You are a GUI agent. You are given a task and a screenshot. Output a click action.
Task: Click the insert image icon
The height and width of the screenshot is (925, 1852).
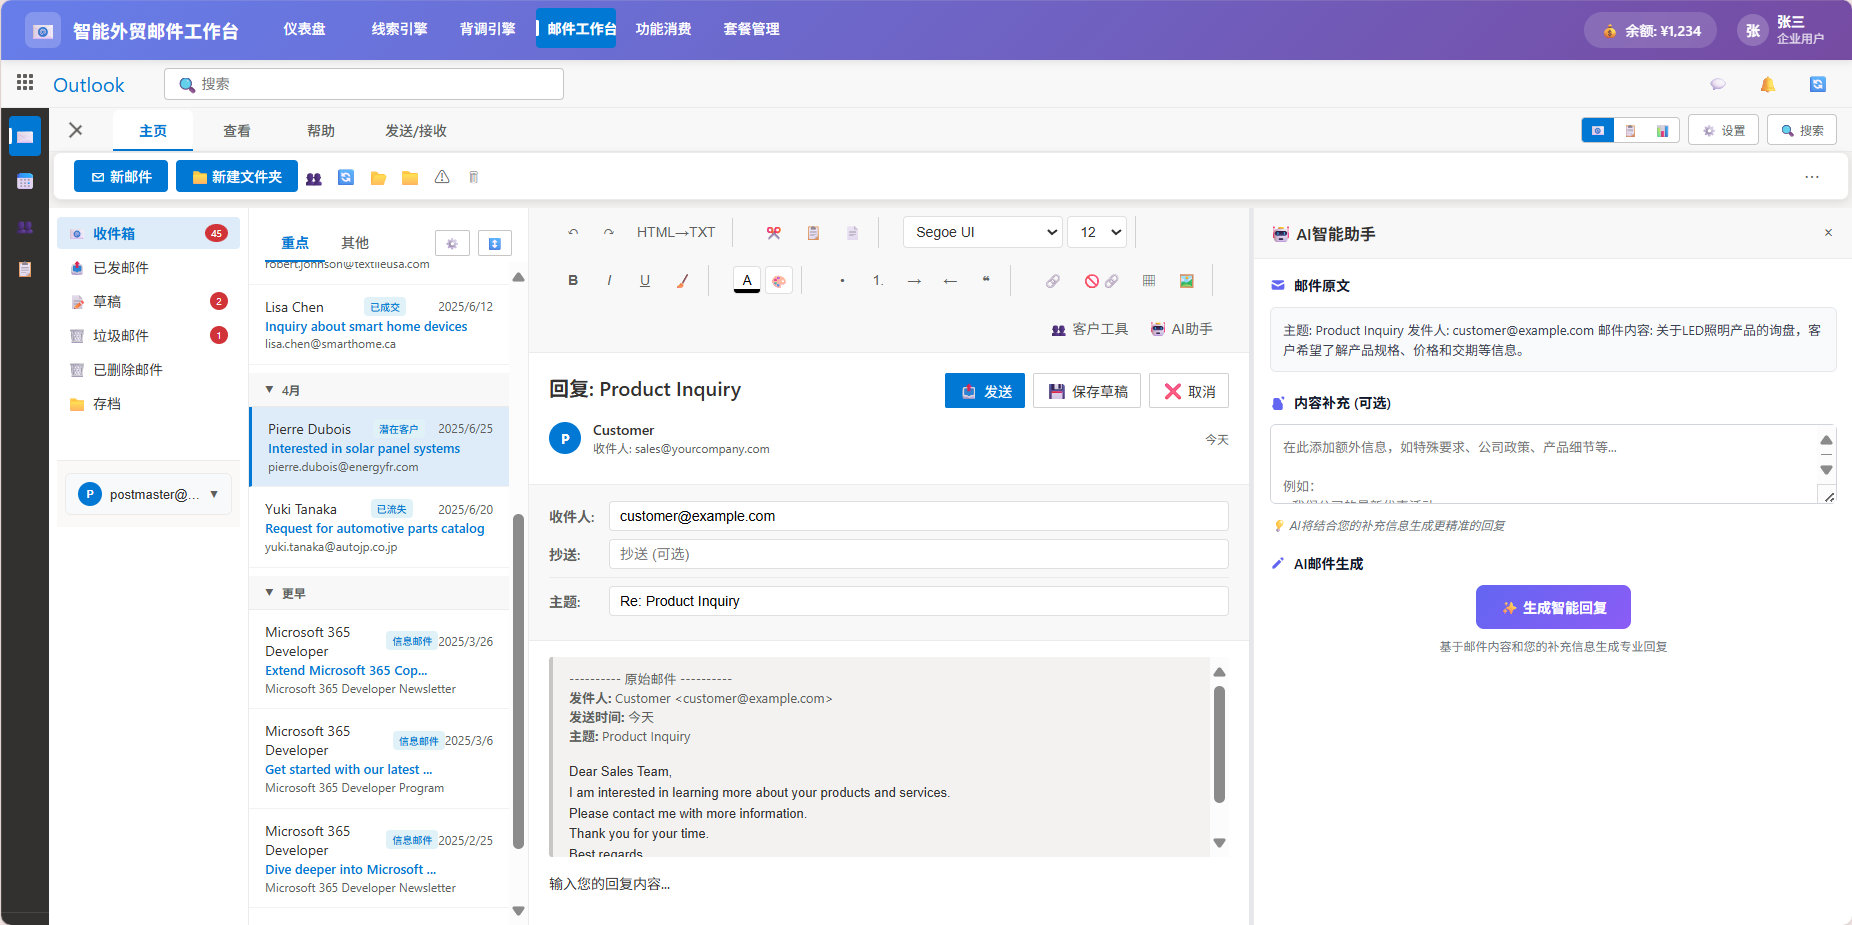coord(1187,281)
